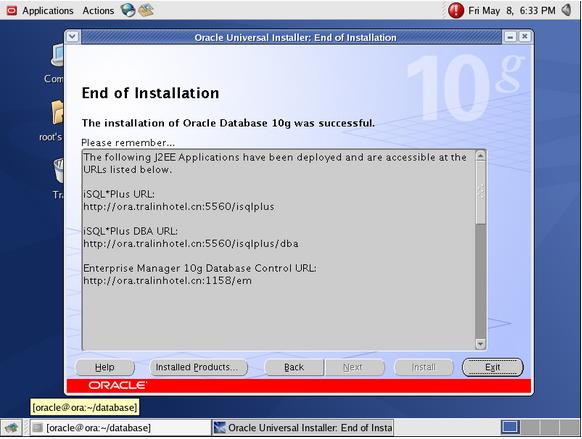Open the installer window menu arrow
The height and width of the screenshot is (439, 582).
(72, 37)
